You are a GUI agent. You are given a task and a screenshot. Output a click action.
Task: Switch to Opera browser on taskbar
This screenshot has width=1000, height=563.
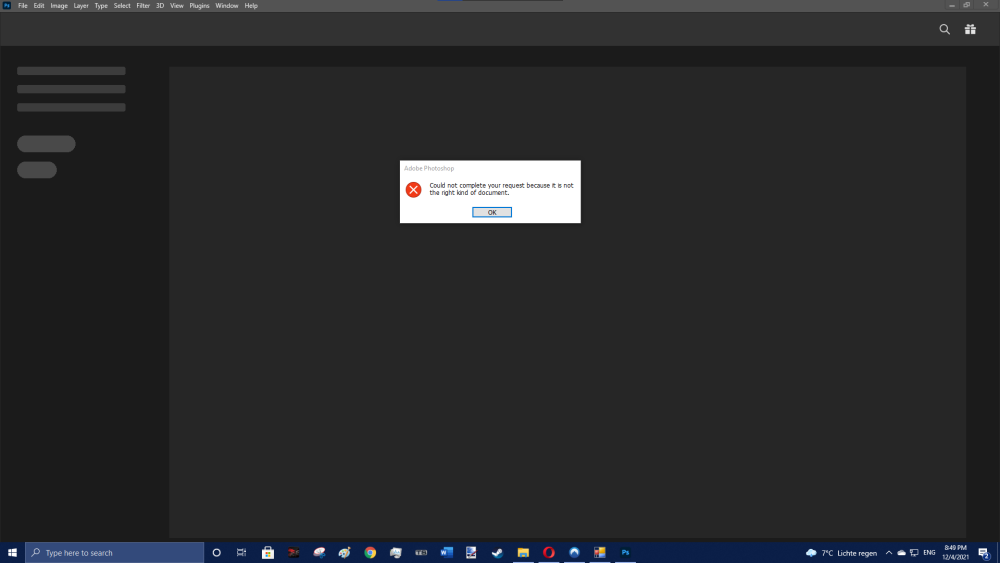point(548,553)
